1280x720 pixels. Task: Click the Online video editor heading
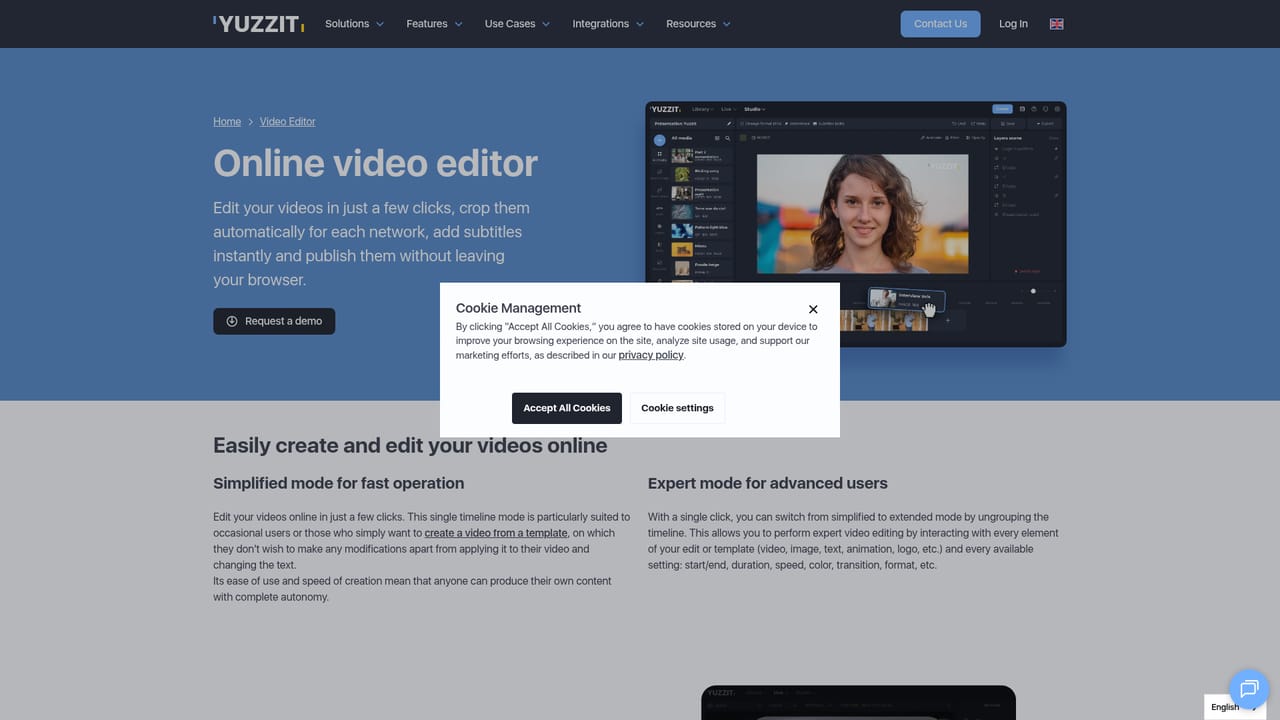376,163
